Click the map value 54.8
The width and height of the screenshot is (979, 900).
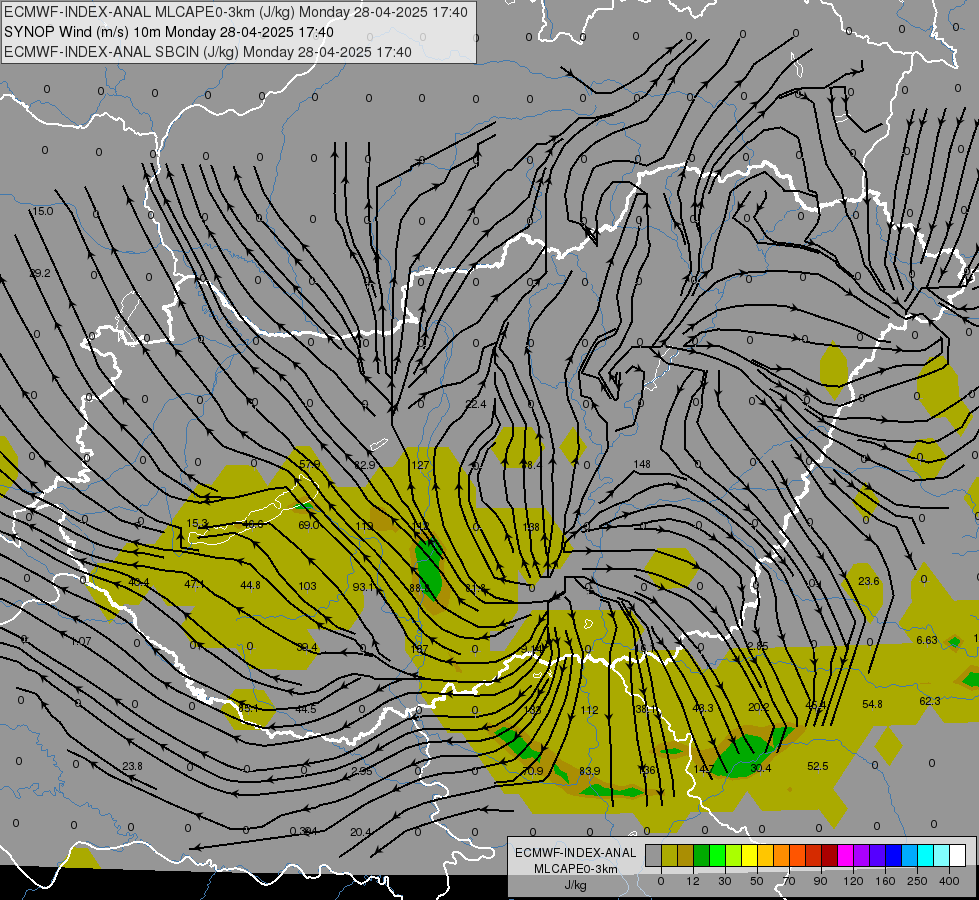[872, 704]
